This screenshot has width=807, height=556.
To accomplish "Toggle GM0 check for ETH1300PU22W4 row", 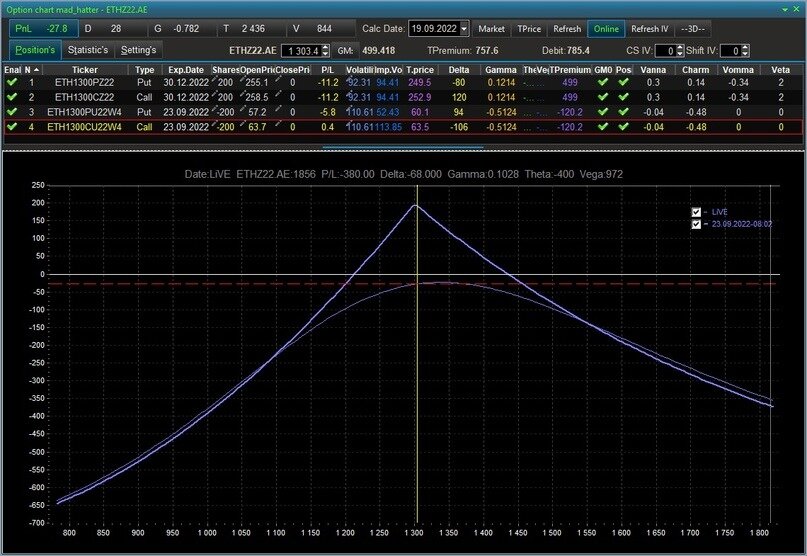I will click(603, 112).
